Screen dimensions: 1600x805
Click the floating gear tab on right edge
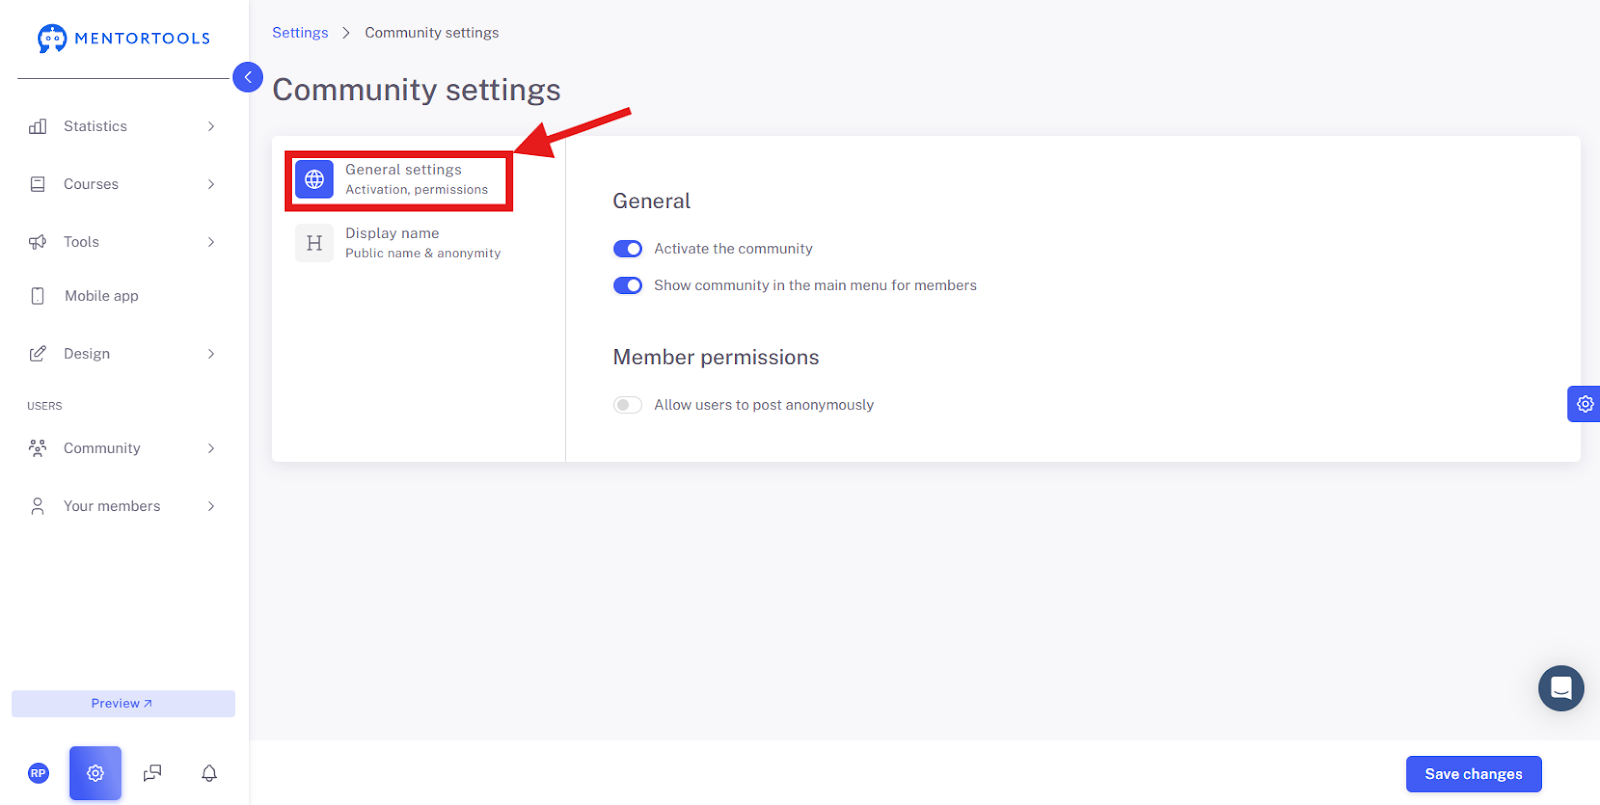point(1584,404)
